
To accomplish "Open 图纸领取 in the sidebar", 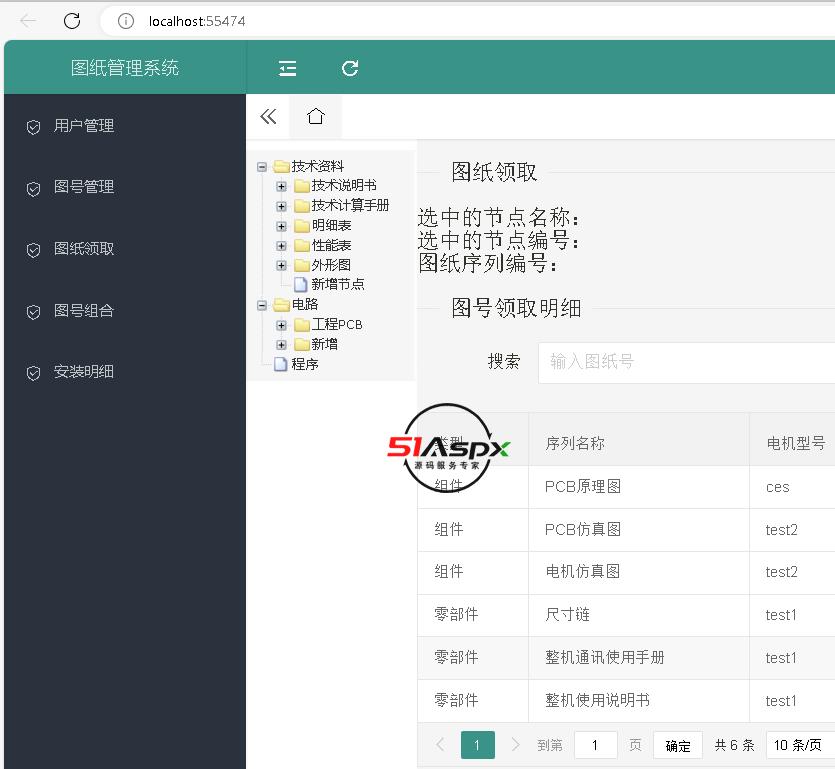I will 84,249.
